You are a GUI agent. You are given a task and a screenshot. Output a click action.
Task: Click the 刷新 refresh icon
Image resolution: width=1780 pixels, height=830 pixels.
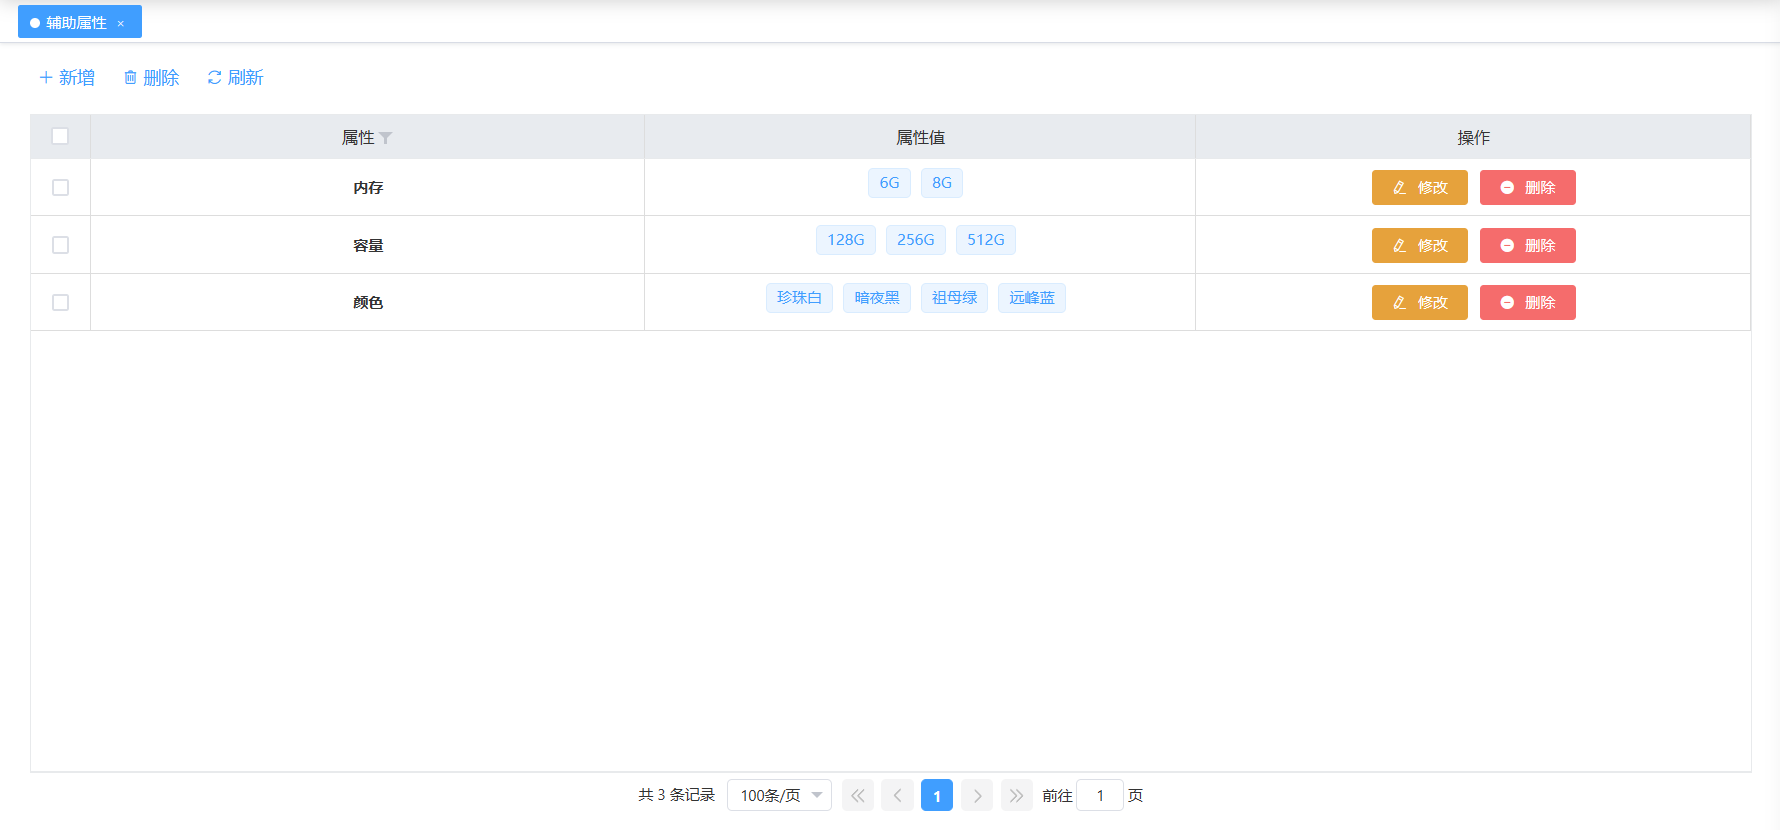[x=214, y=78]
